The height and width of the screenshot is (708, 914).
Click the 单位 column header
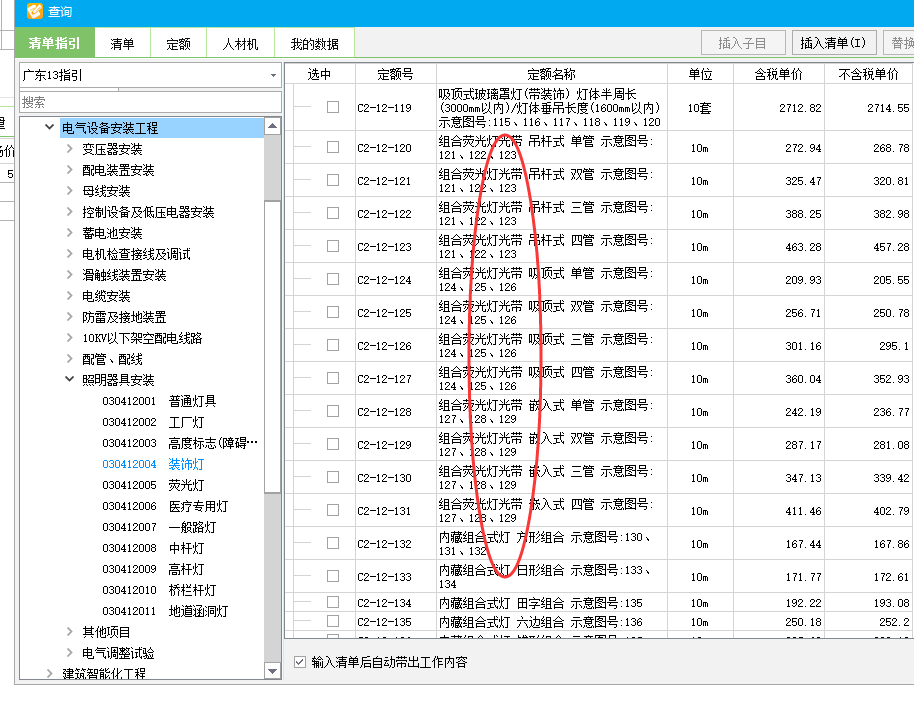pyautogui.click(x=700, y=74)
